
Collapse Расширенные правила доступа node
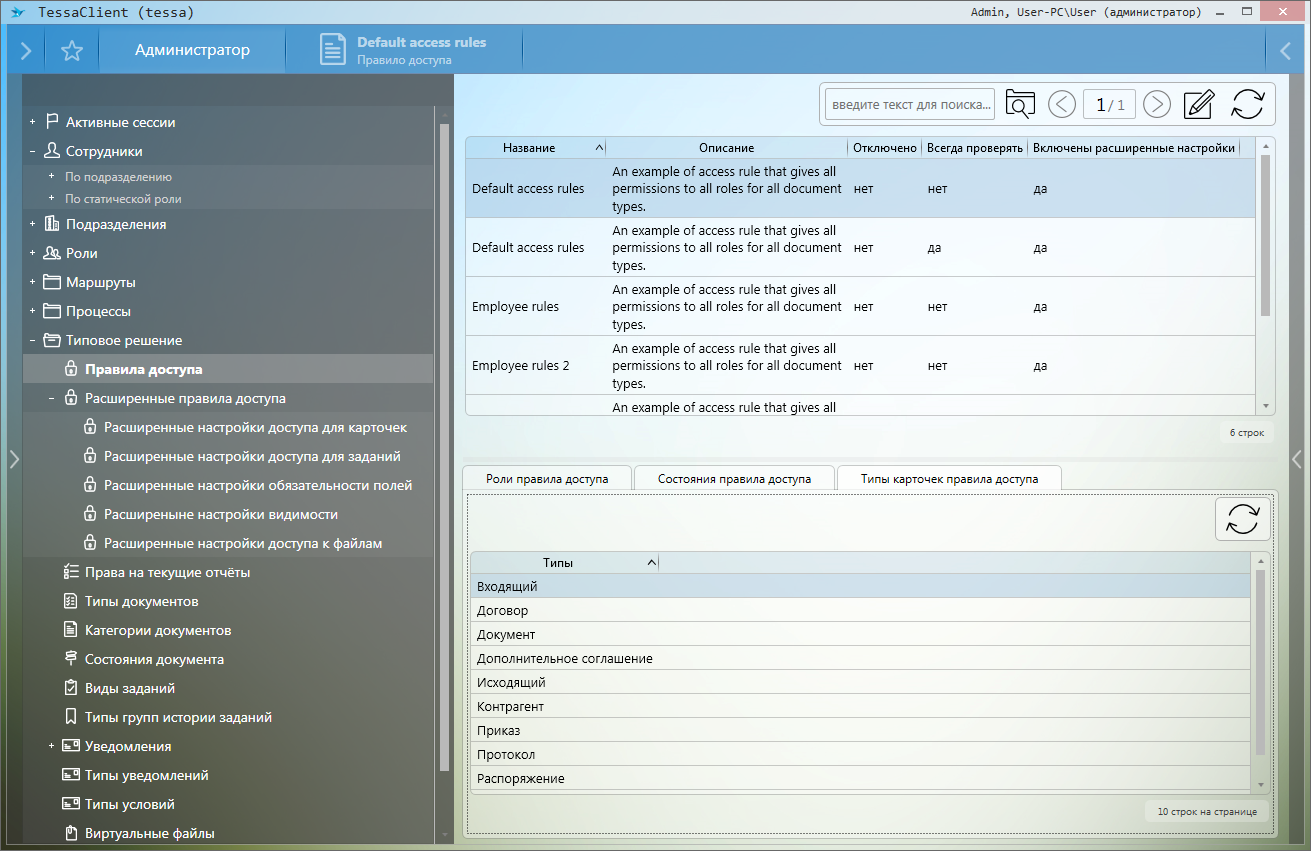click(x=51, y=398)
